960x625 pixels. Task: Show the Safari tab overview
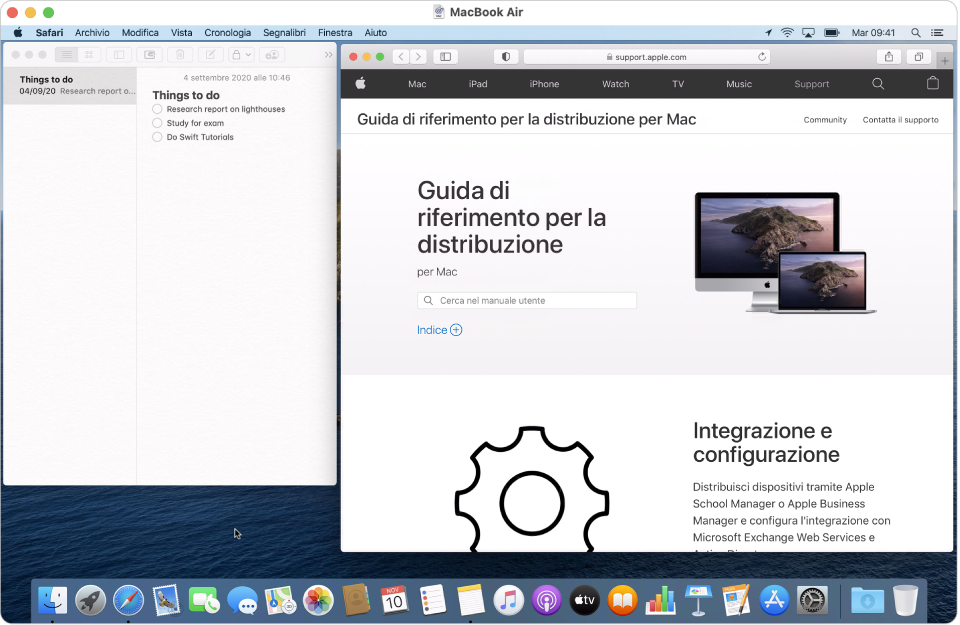[x=919, y=57]
